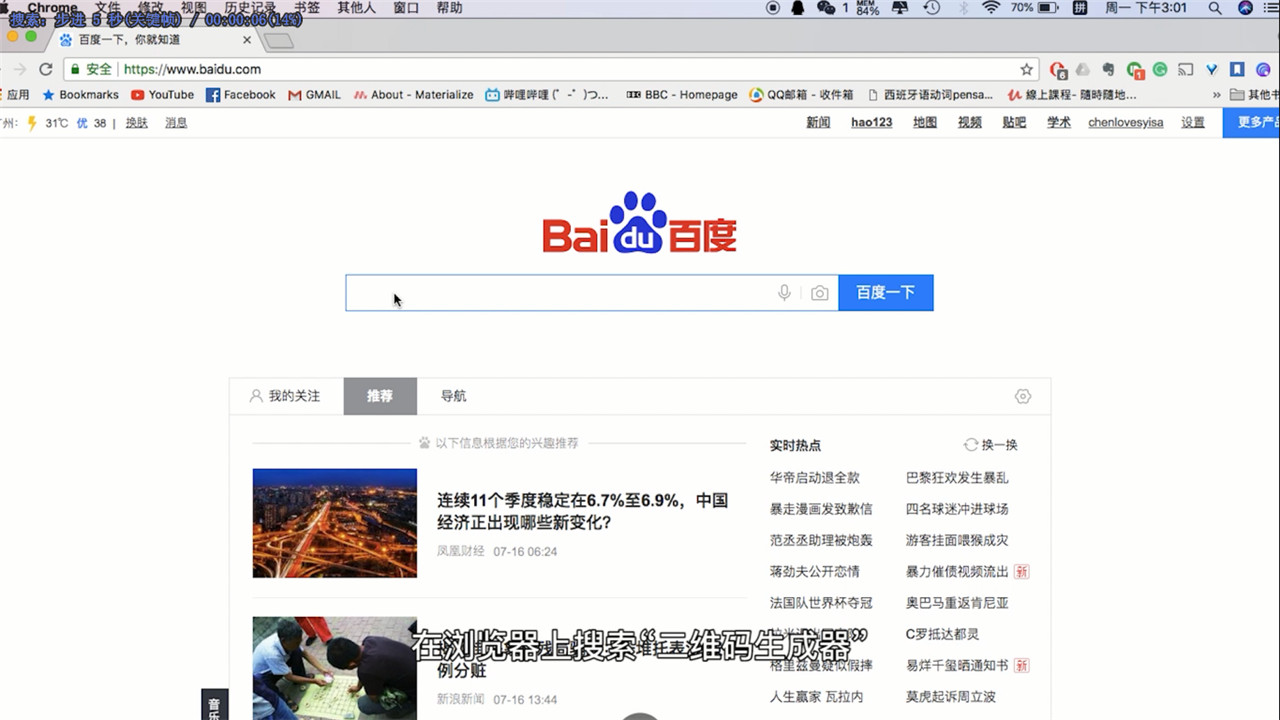Click the microphone voice search icon
Screen dimensions: 1280x720
coord(784,293)
